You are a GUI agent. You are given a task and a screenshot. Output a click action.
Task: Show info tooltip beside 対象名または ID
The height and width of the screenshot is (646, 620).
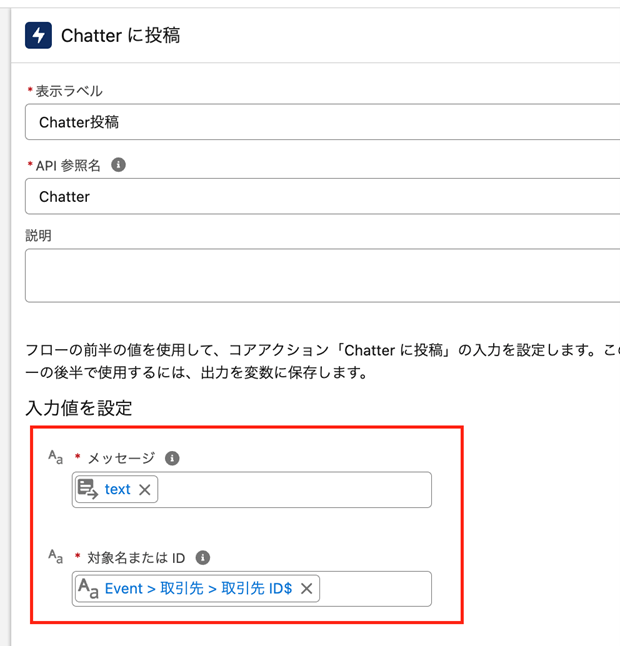(x=203, y=557)
